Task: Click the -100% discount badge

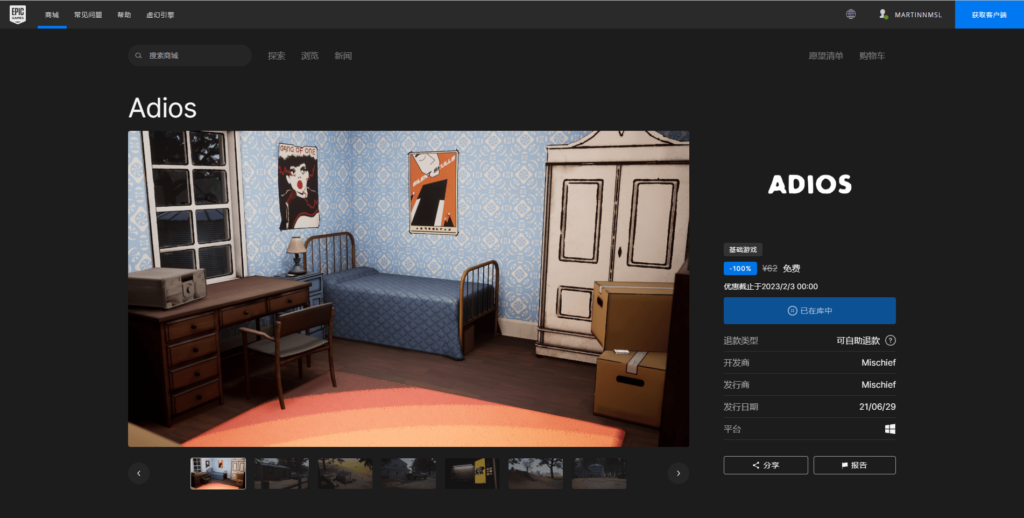Action: 740,268
